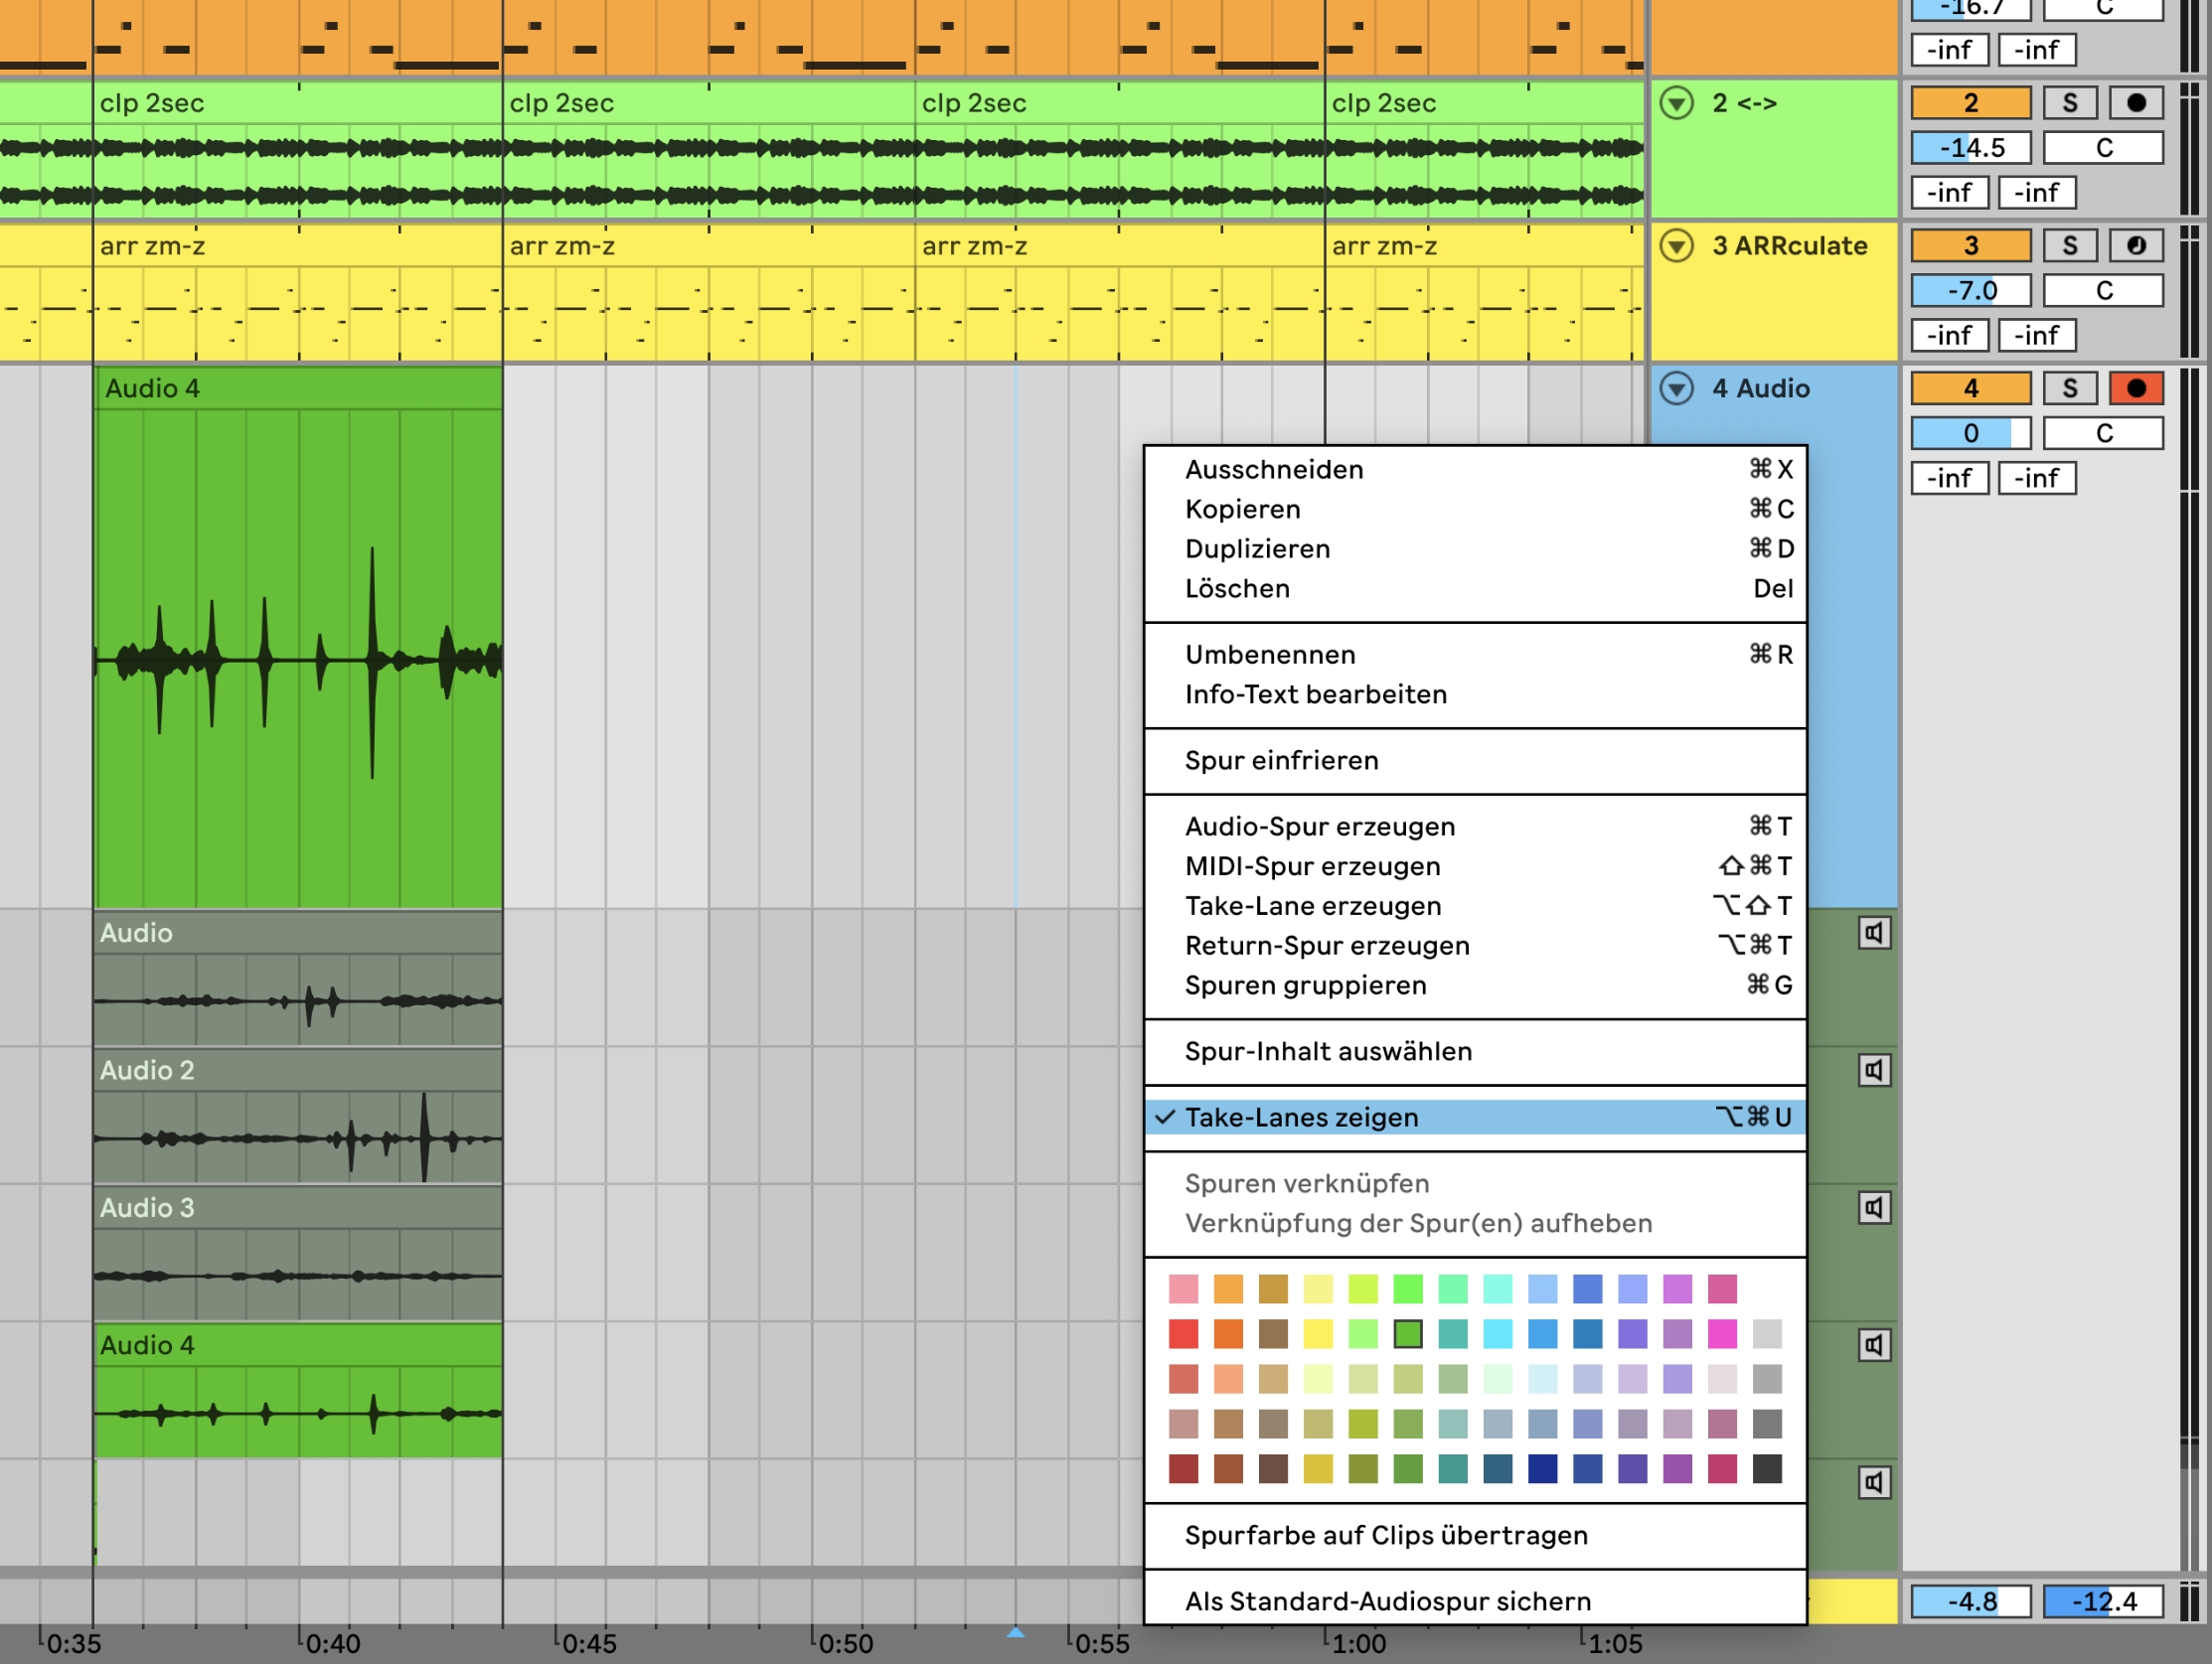Disarm red record button on track 4
The image size is (2212, 1664).
click(x=2136, y=388)
